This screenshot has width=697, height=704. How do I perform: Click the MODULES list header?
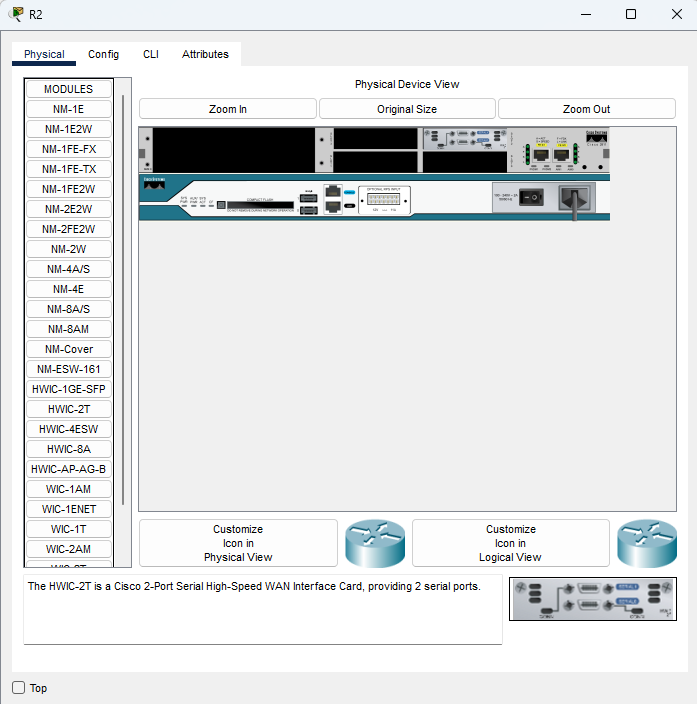69,89
